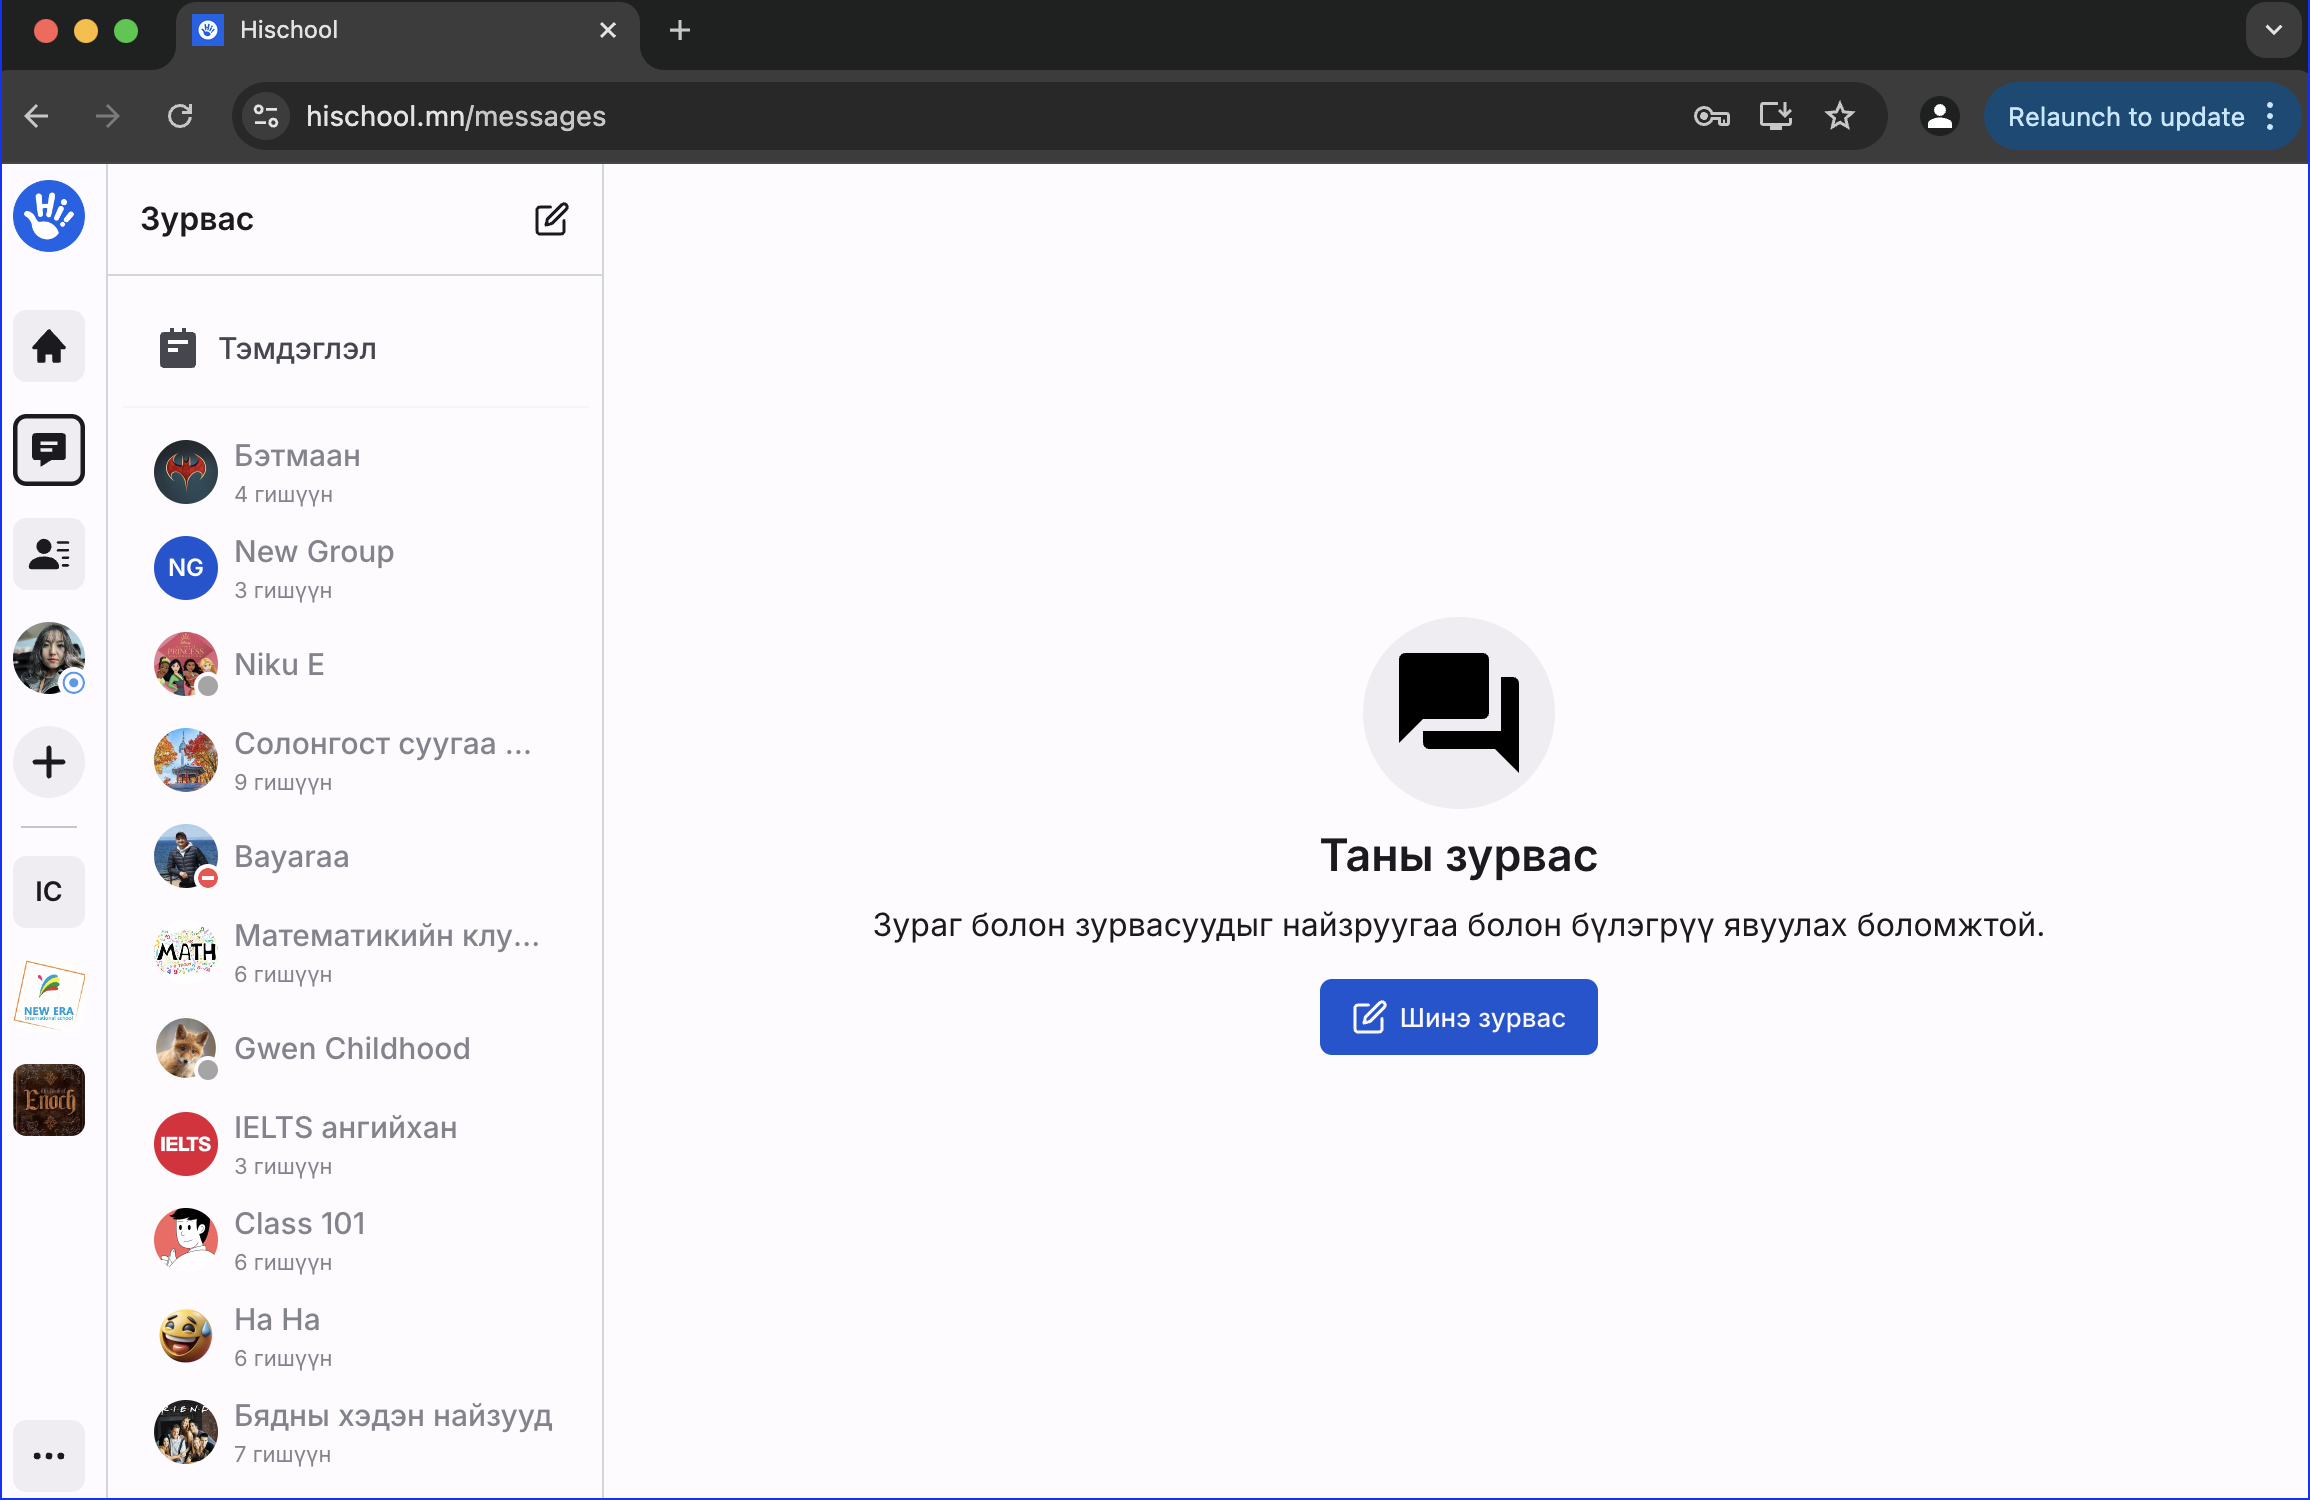Image resolution: width=2310 pixels, height=1500 pixels.
Task: Open the three-dots more menu at sidebar bottom
Action: tap(48, 1455)
